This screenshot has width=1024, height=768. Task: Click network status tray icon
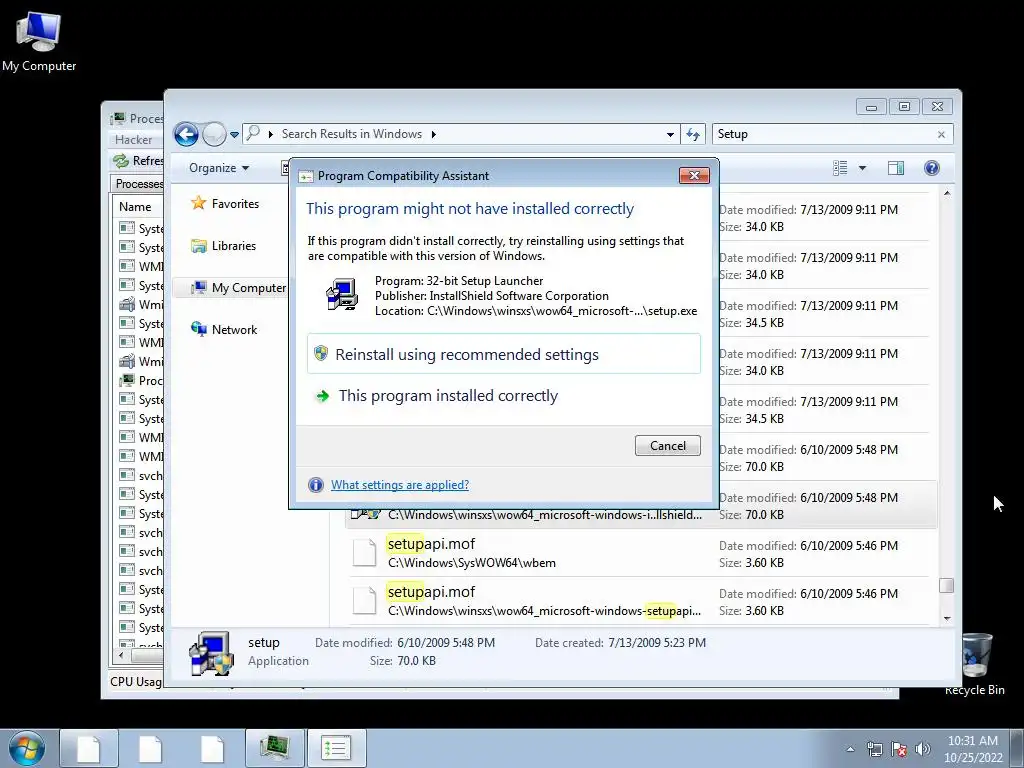(874, 749)
